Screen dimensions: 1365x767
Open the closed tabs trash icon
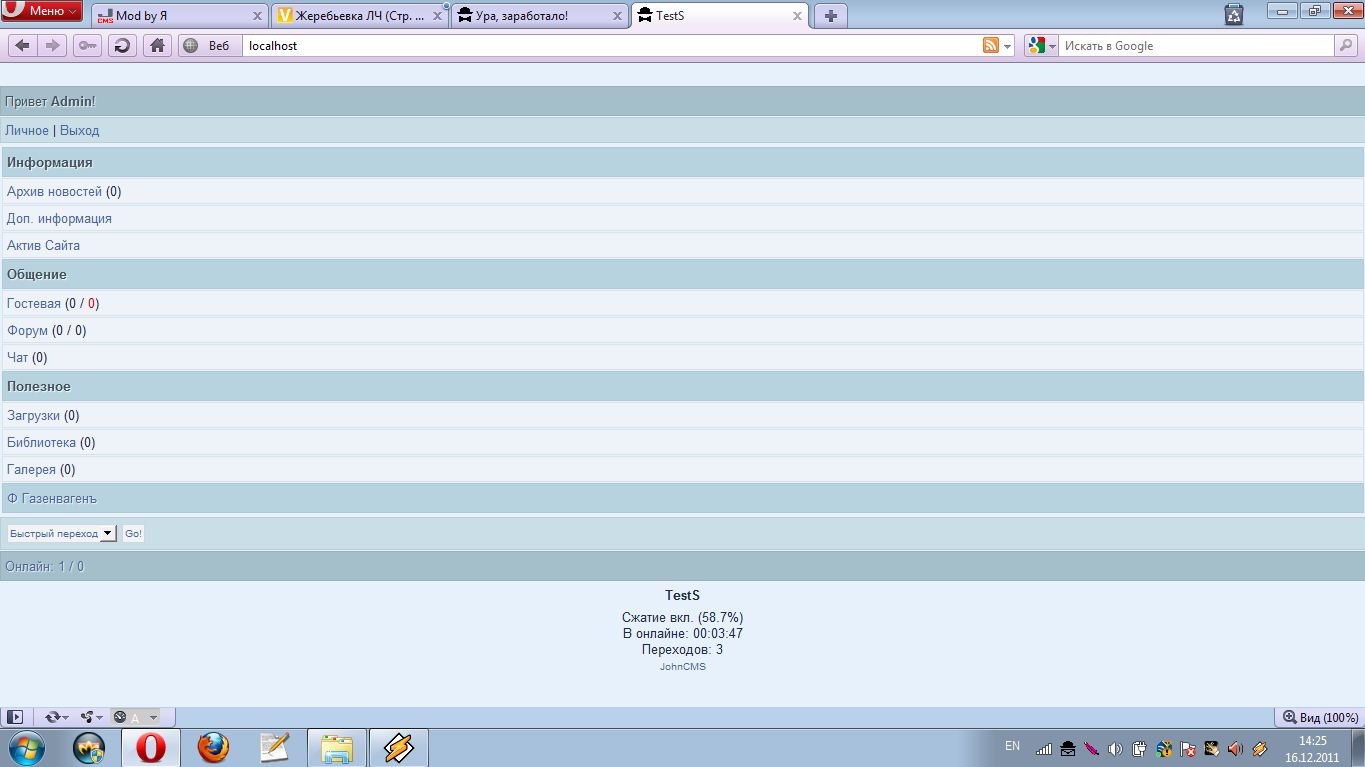click(x=1234, y=14)
